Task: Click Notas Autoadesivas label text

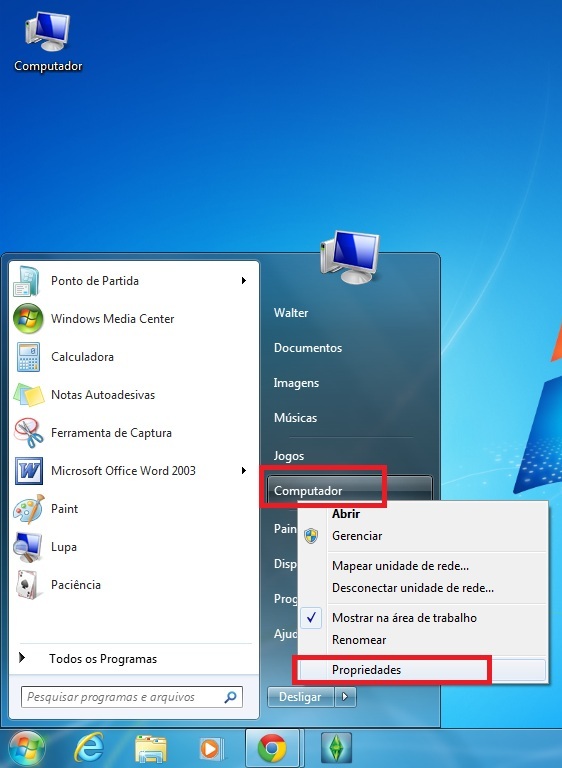Action: coord(103,395)
